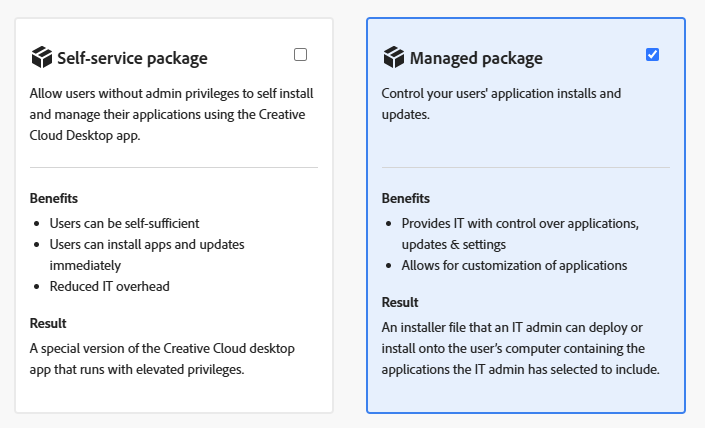Click the Benefits heading in Managed card
The height and width of the screenshot is (428, 705).
406,198
